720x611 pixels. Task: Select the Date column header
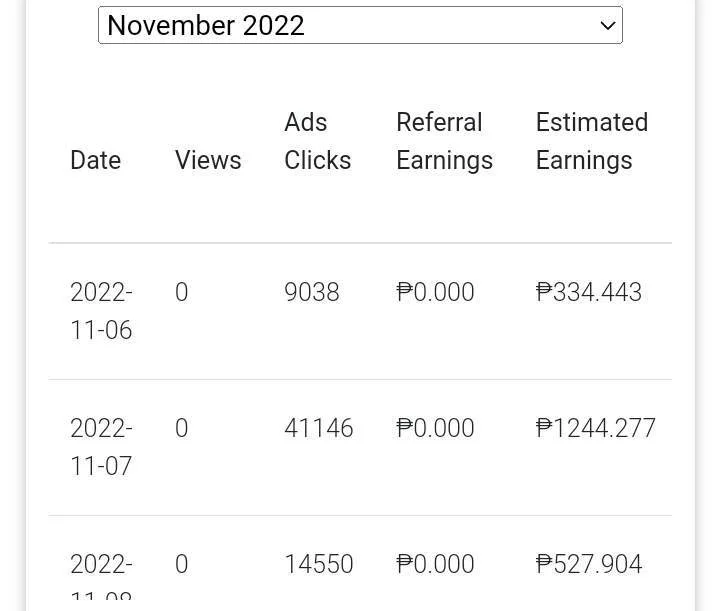(96, 160)
